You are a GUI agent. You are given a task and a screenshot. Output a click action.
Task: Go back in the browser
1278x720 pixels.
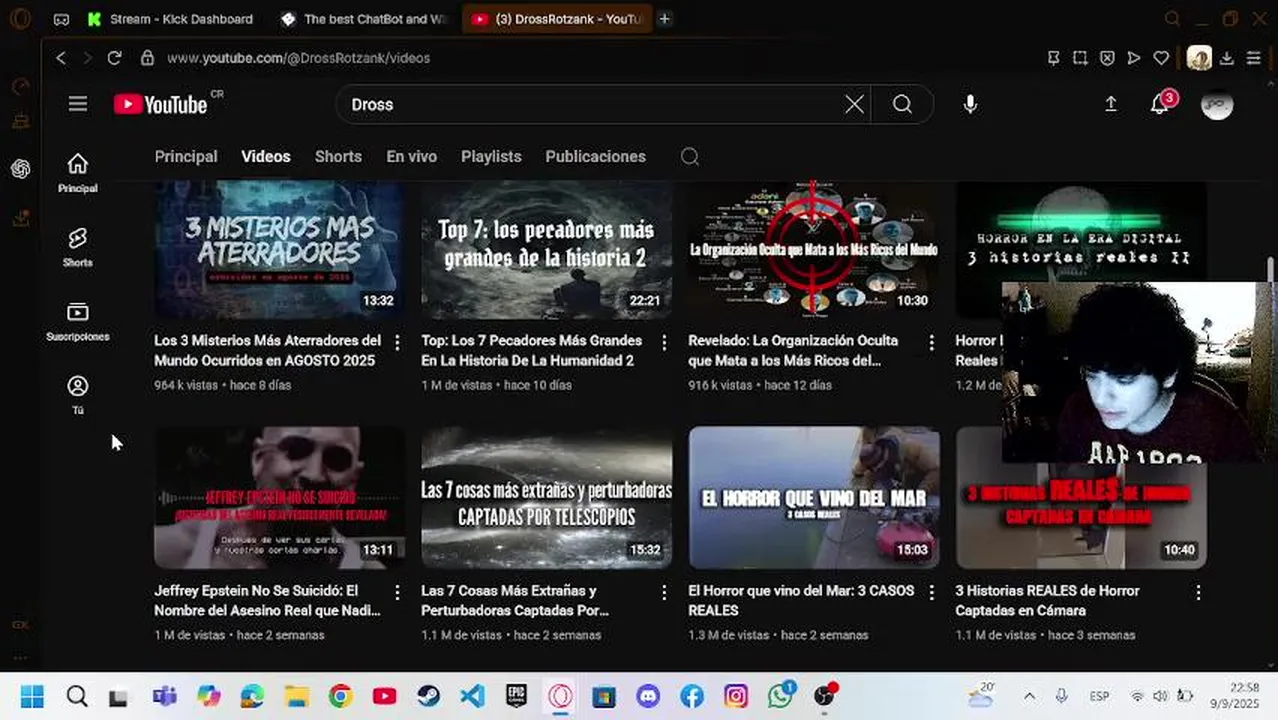coord(61,58)
